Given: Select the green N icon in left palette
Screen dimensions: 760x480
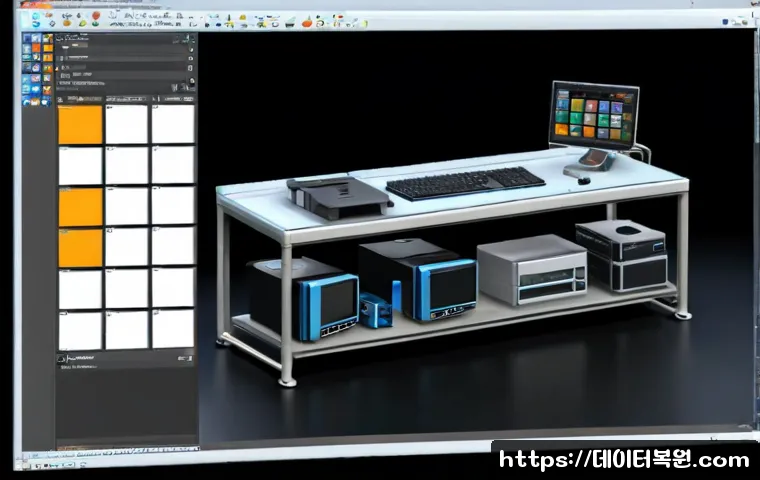Looking at the screenshot, I should pyautogui.click(x=47, y=78).
